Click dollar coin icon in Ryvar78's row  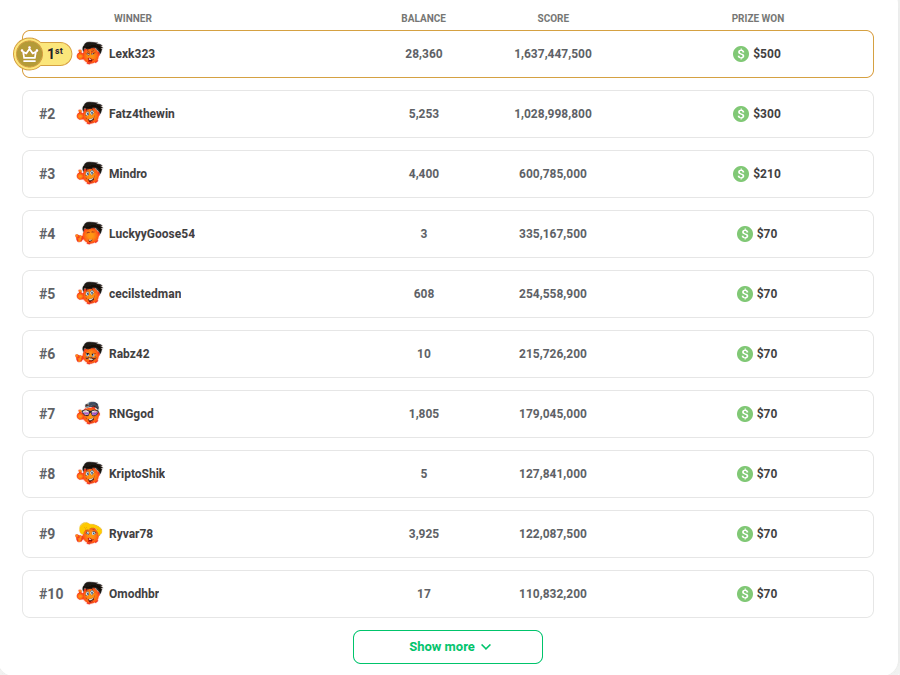coord(744,534)
